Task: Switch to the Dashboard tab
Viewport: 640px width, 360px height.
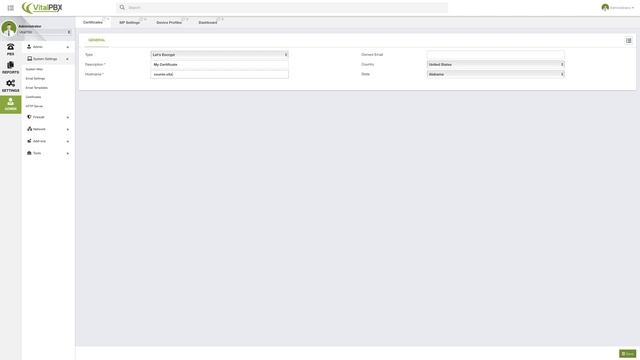Action: click(208, 22)
